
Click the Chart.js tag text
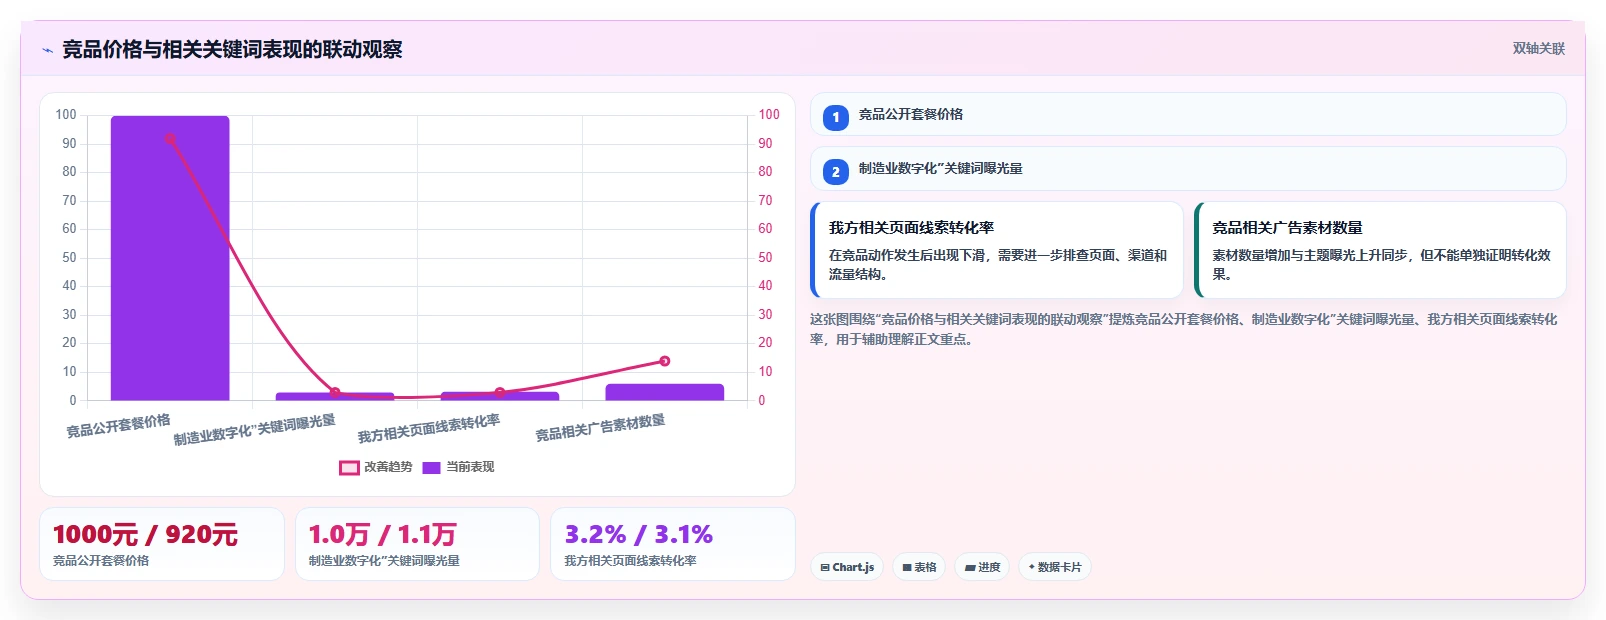(x=853, y=567)
